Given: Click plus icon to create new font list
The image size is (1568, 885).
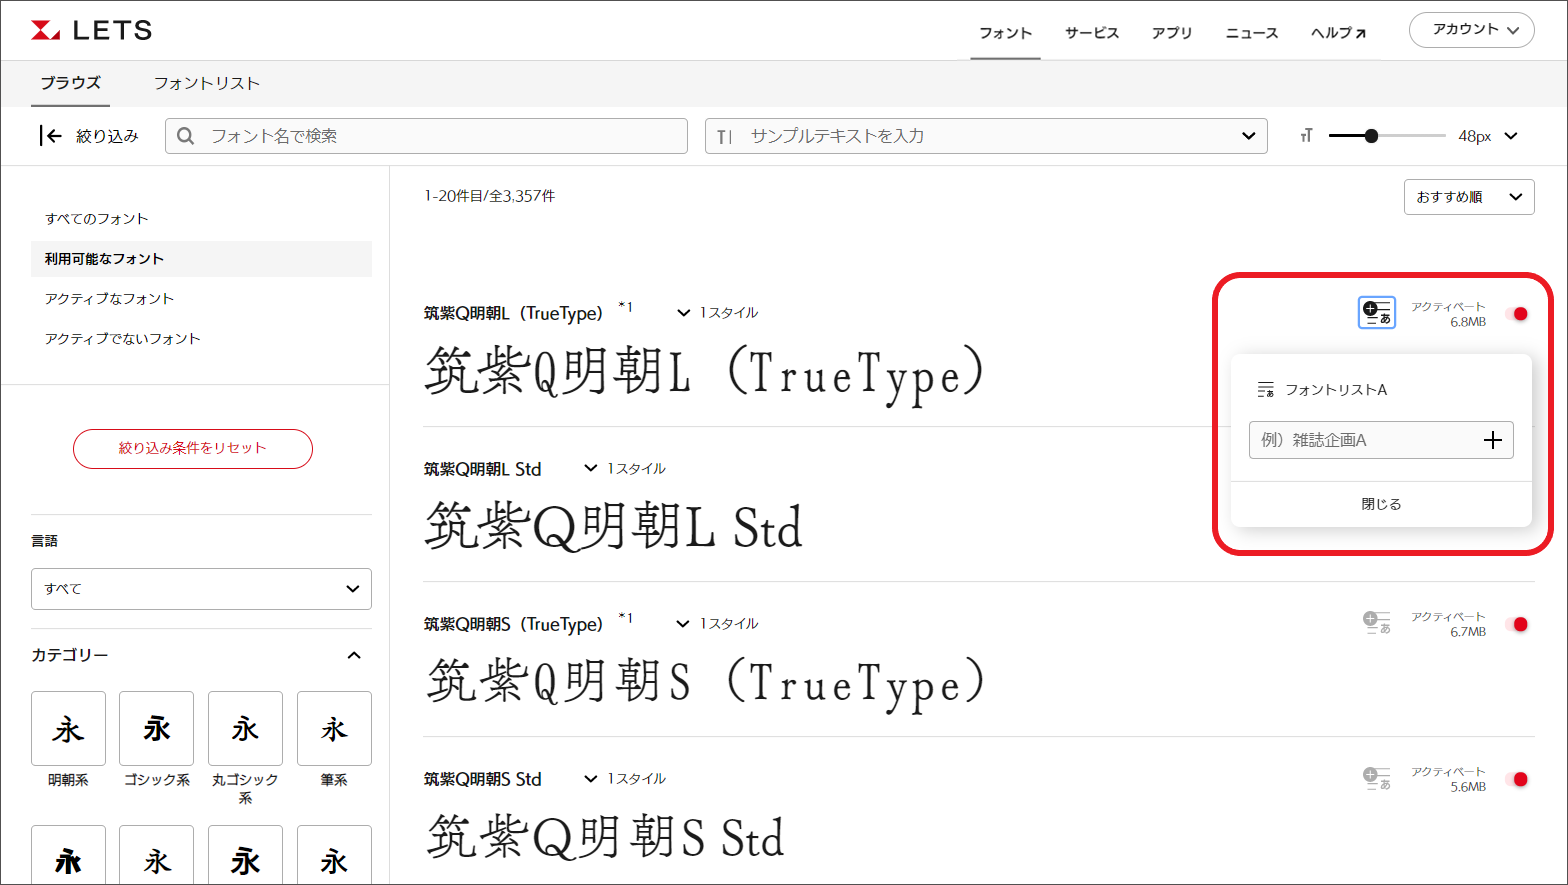Looking at the screenshot, I should [x=1493, y=440].
